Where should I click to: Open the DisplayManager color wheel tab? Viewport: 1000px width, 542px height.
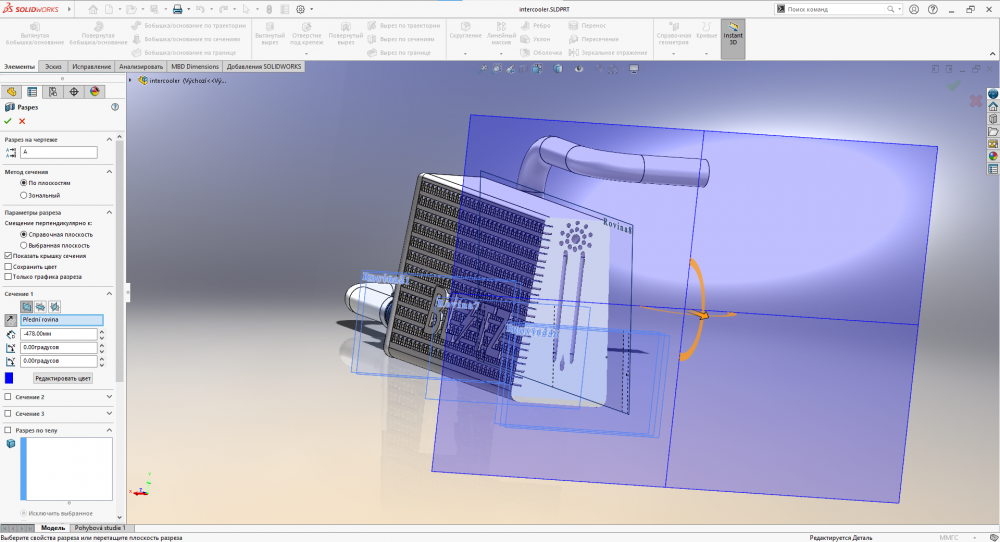tap(95, 91)
